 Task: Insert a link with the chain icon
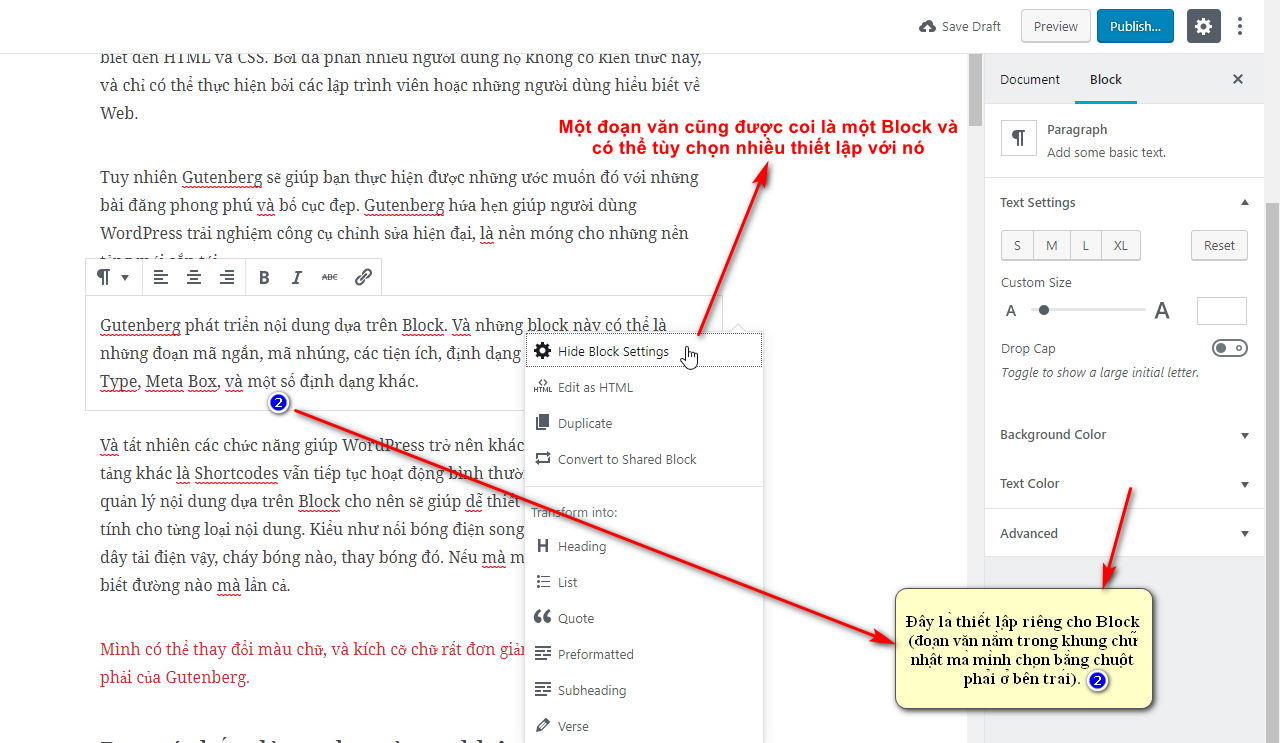[363, 277]
